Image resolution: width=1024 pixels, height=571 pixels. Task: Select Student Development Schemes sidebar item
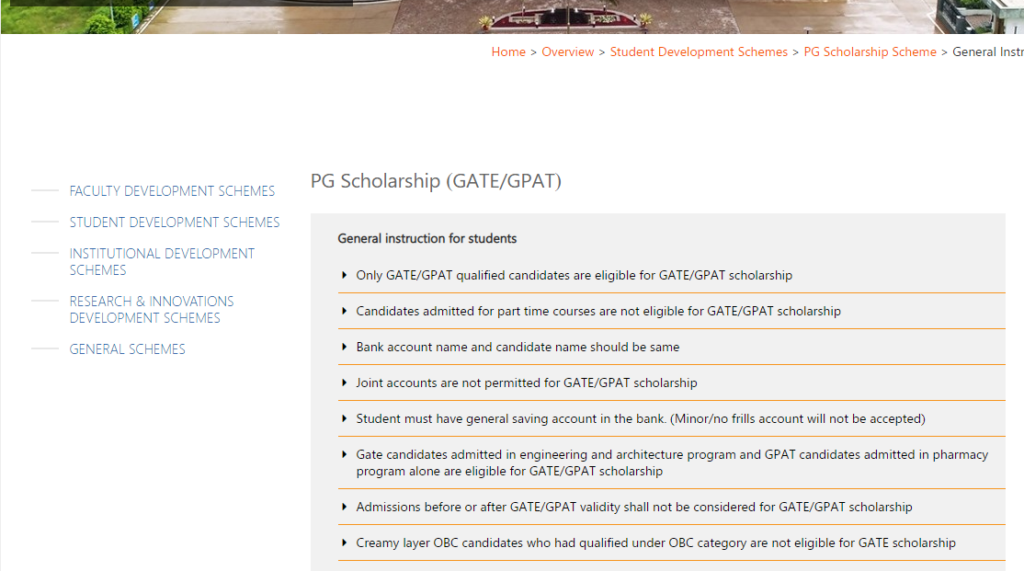(x=174, y=222)
